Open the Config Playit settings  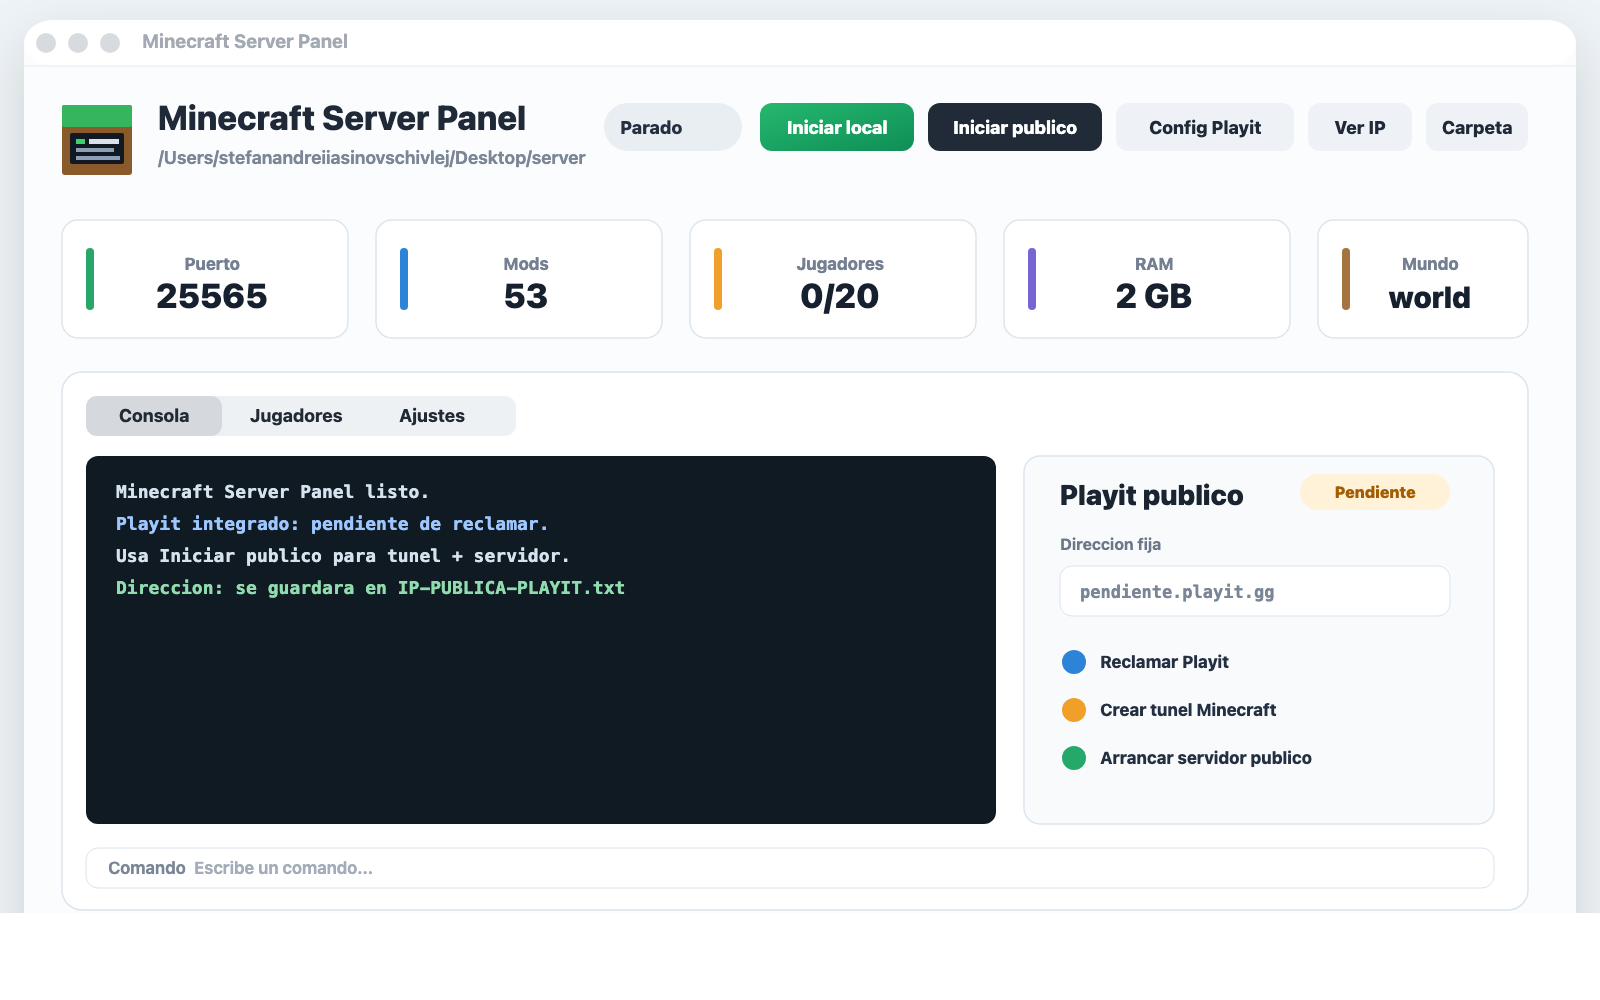(x=1205, y=127)
